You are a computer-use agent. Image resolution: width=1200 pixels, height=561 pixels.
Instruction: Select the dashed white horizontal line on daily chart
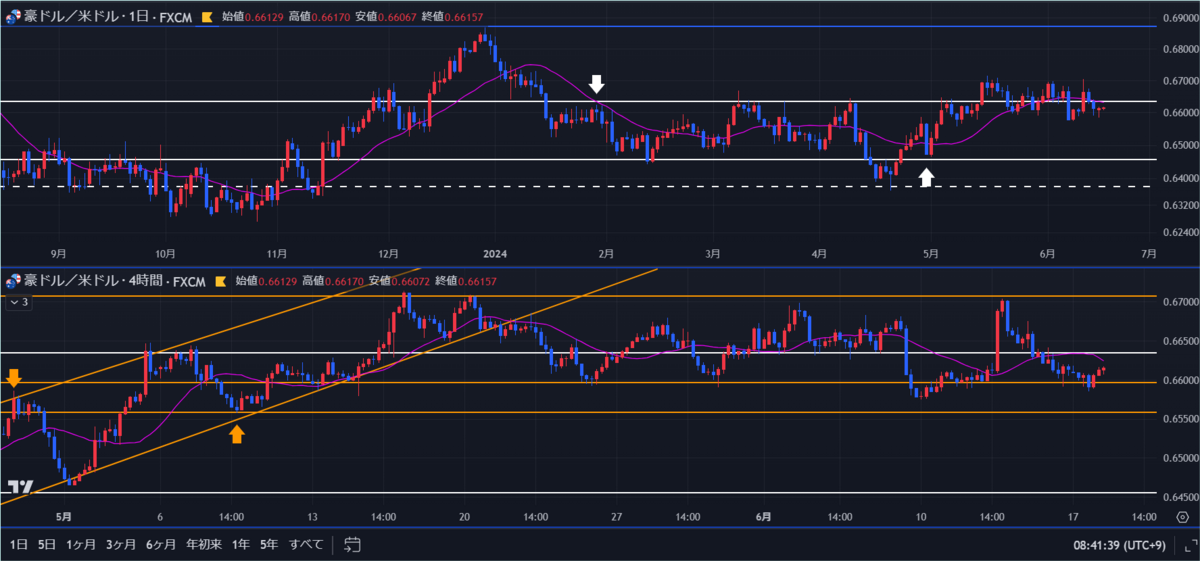[x=578, y=186]
